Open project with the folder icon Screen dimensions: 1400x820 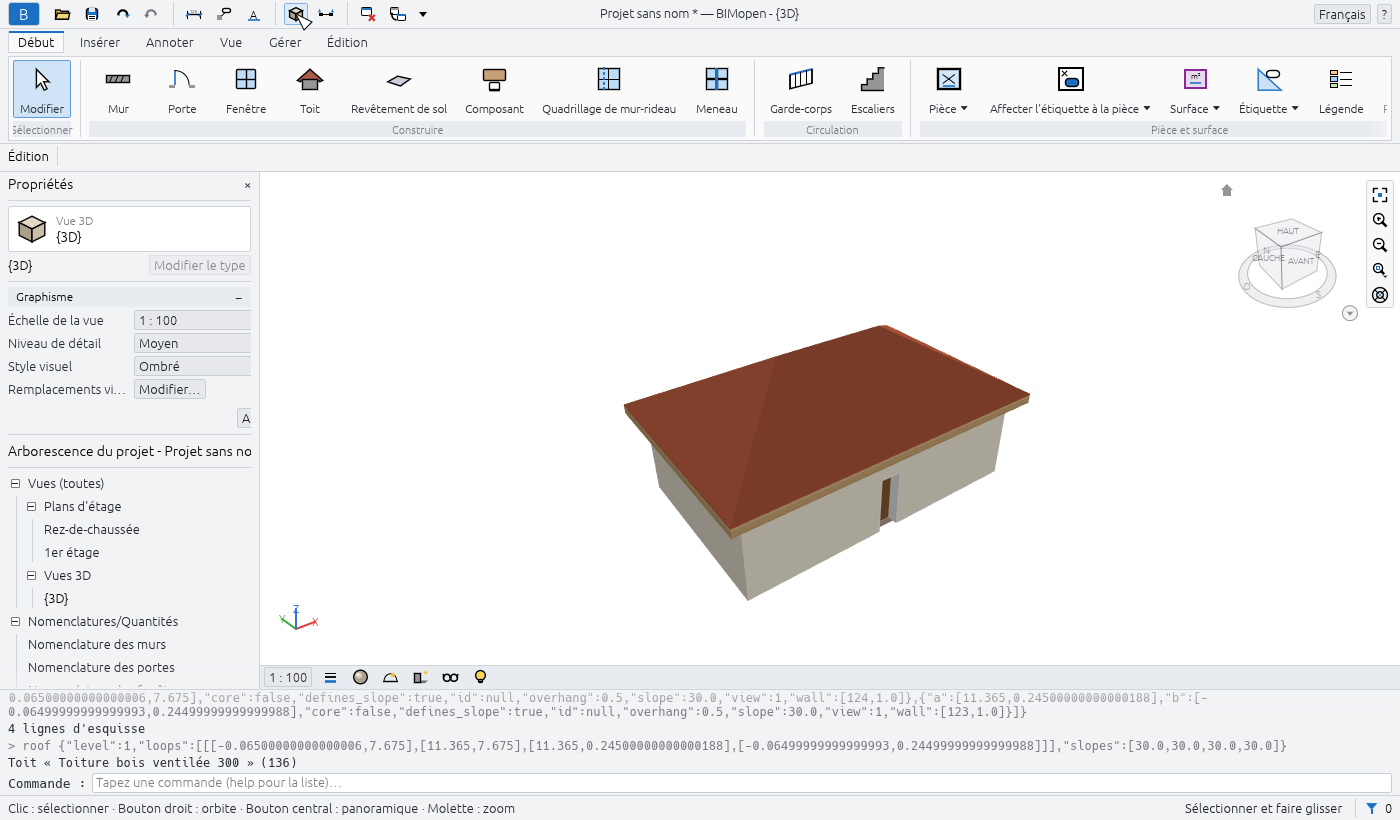click(x=62, y=14)
